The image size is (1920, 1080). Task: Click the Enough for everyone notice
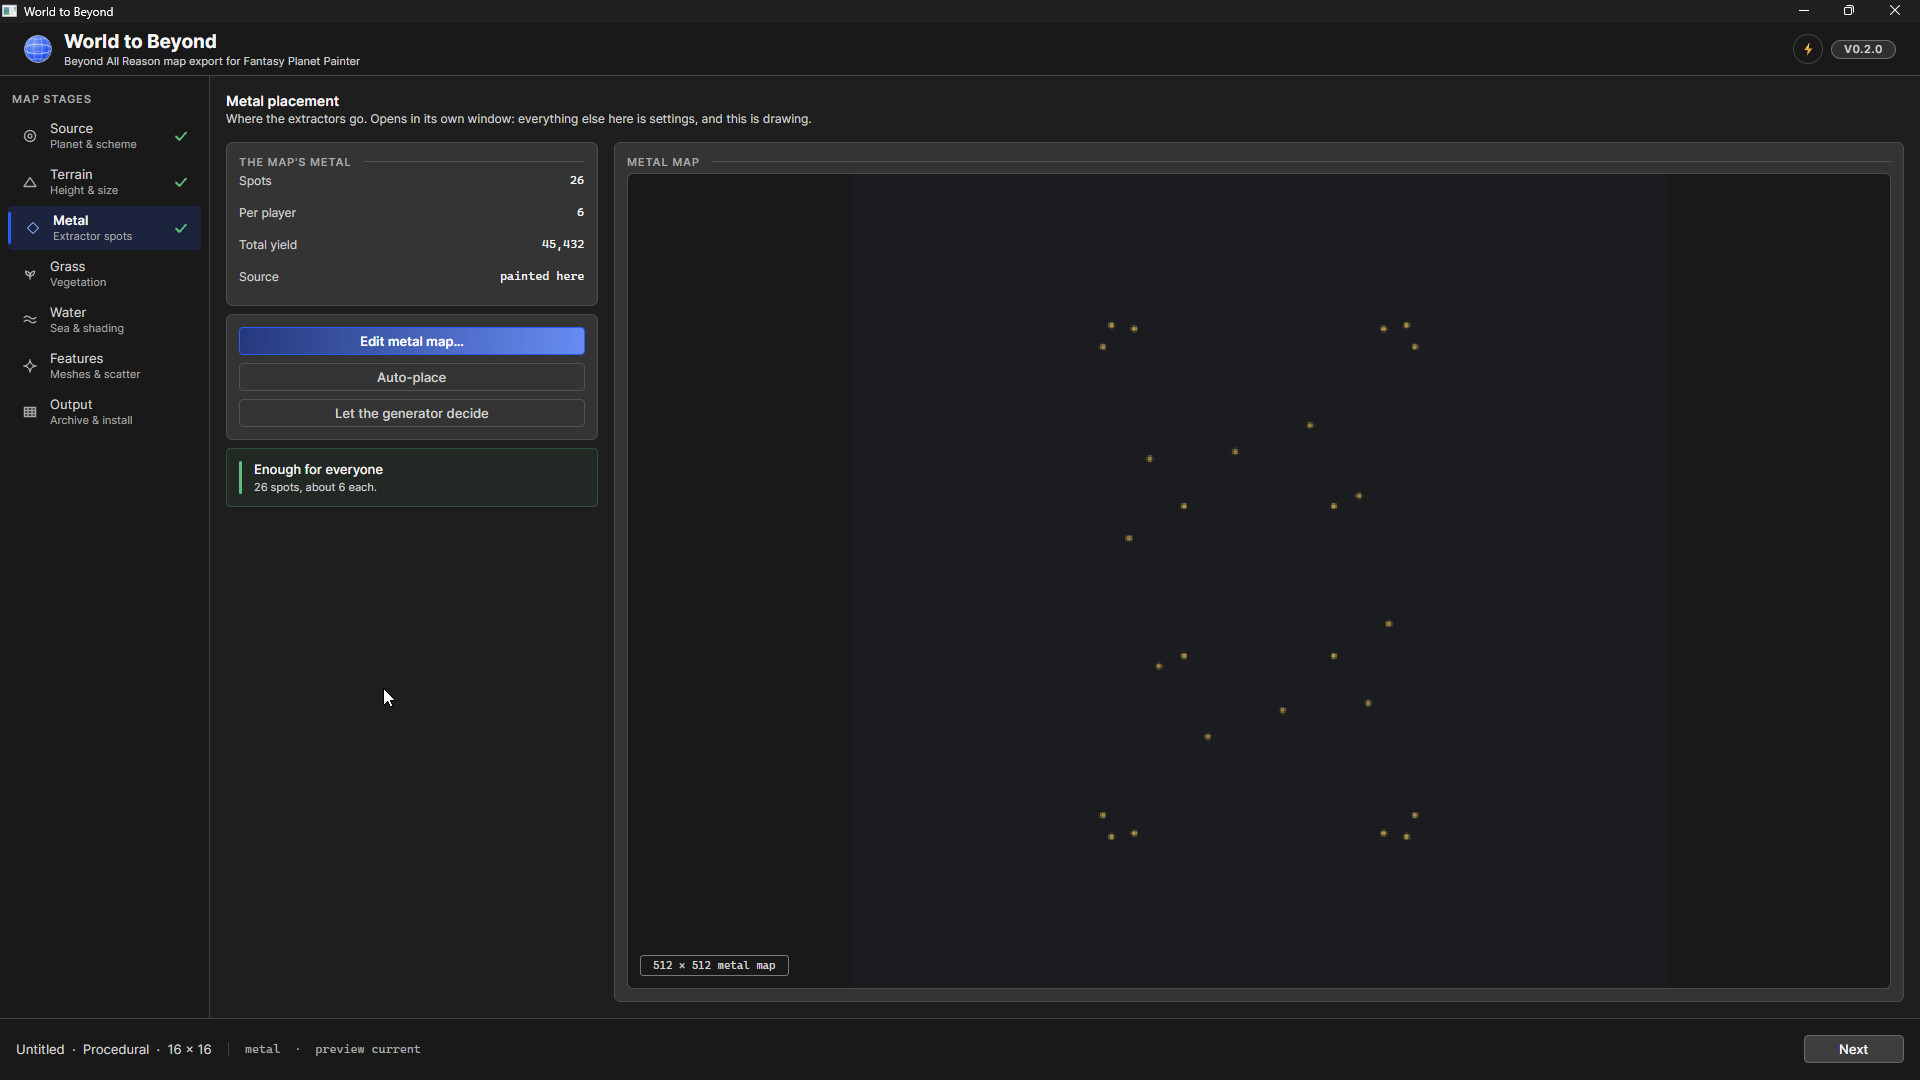[412, 478]
